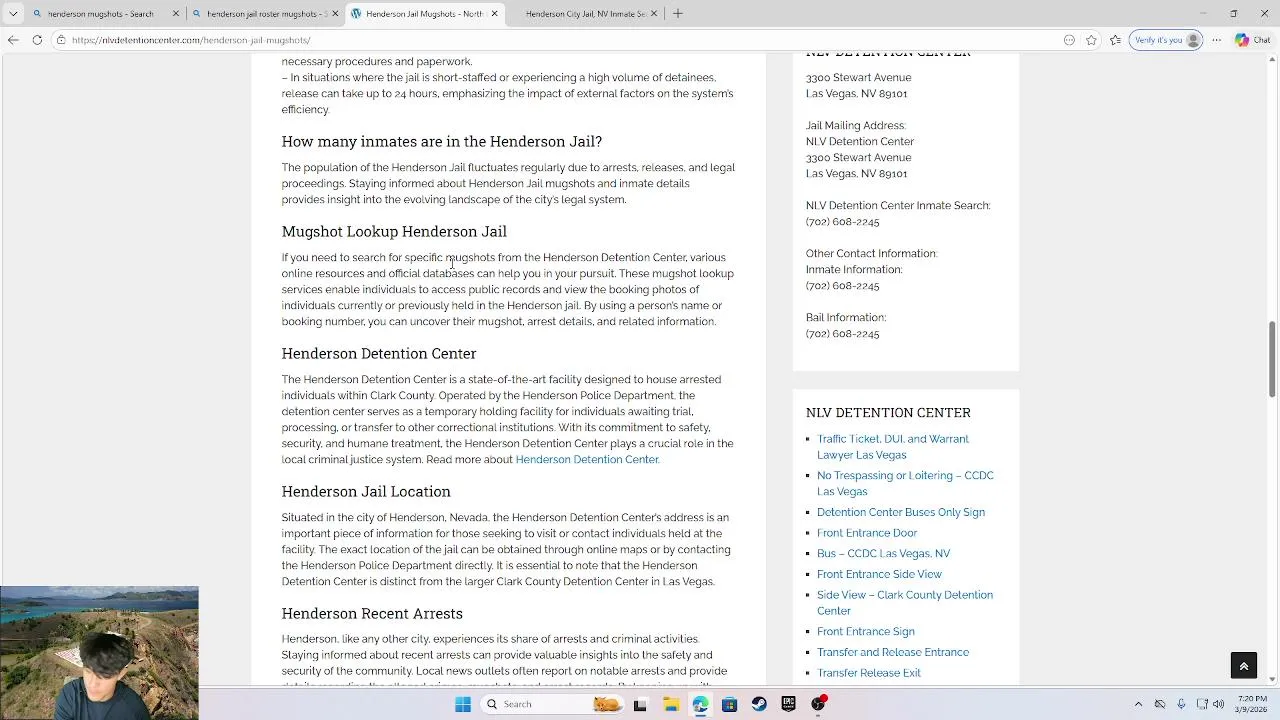Image resolution: width=1280 pixels, height=720 pixels.
Task: Switch to 'Henderson City Jail, NV Inmate' tab
Action: [x=585, y=14]
